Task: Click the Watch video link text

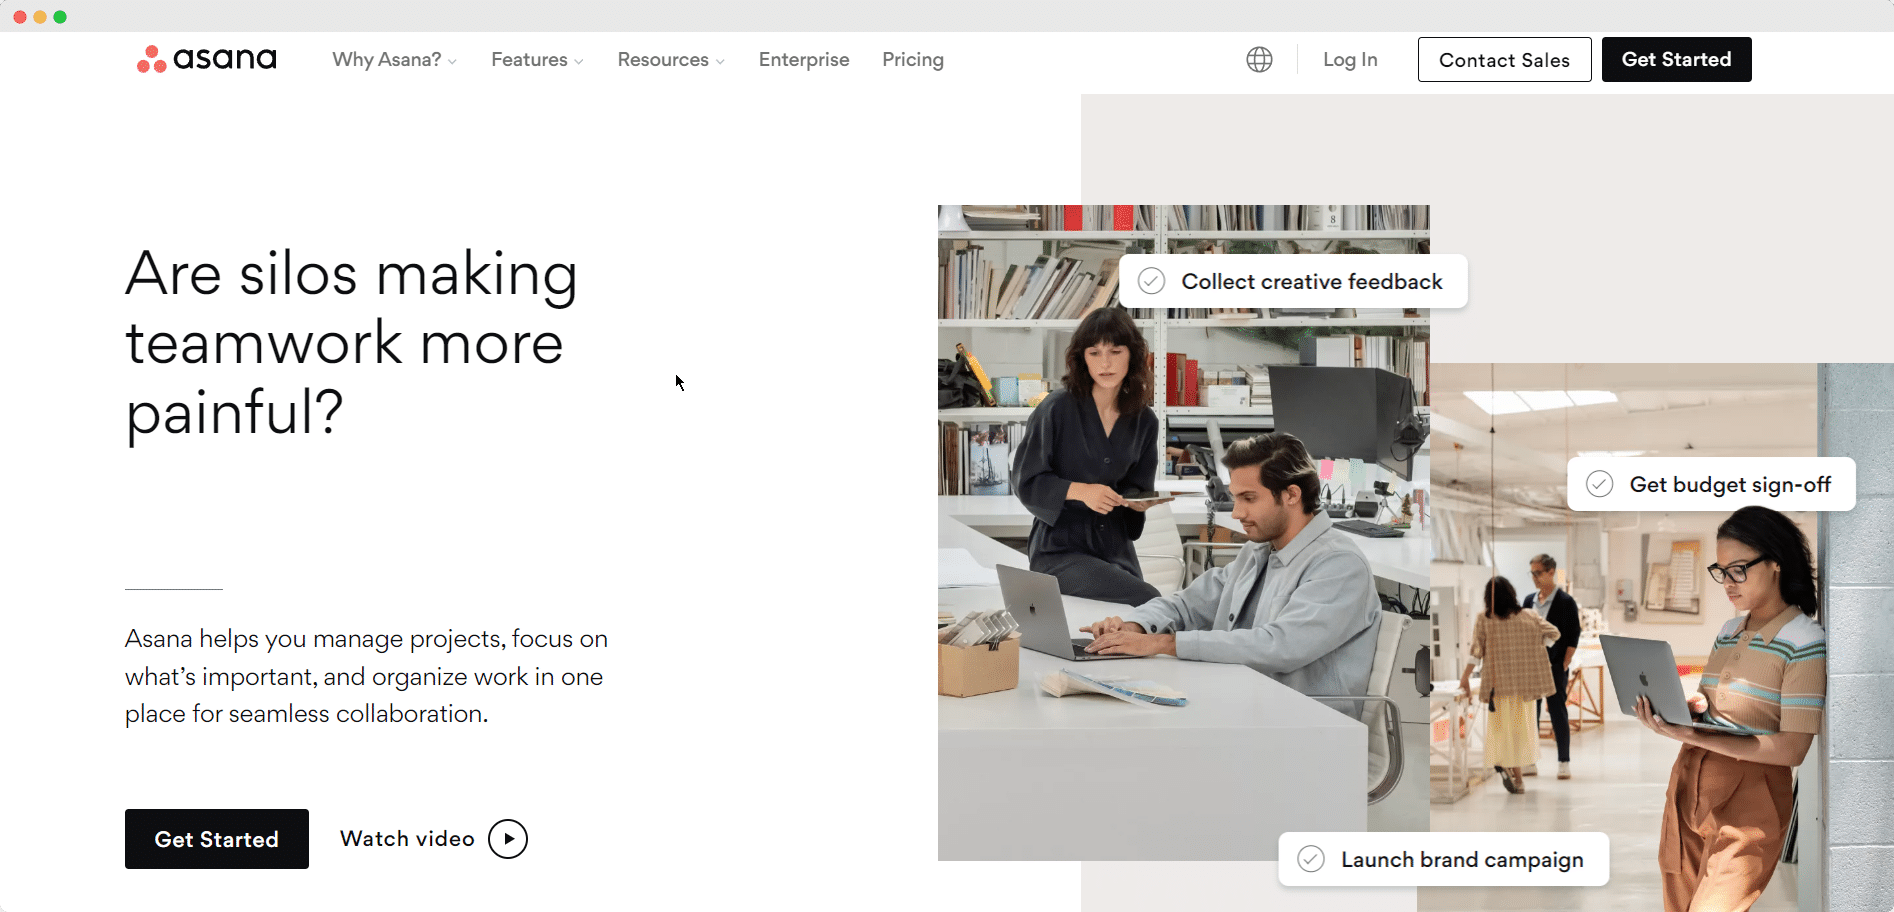Action: pyautogui.click(x=407, y=838)
